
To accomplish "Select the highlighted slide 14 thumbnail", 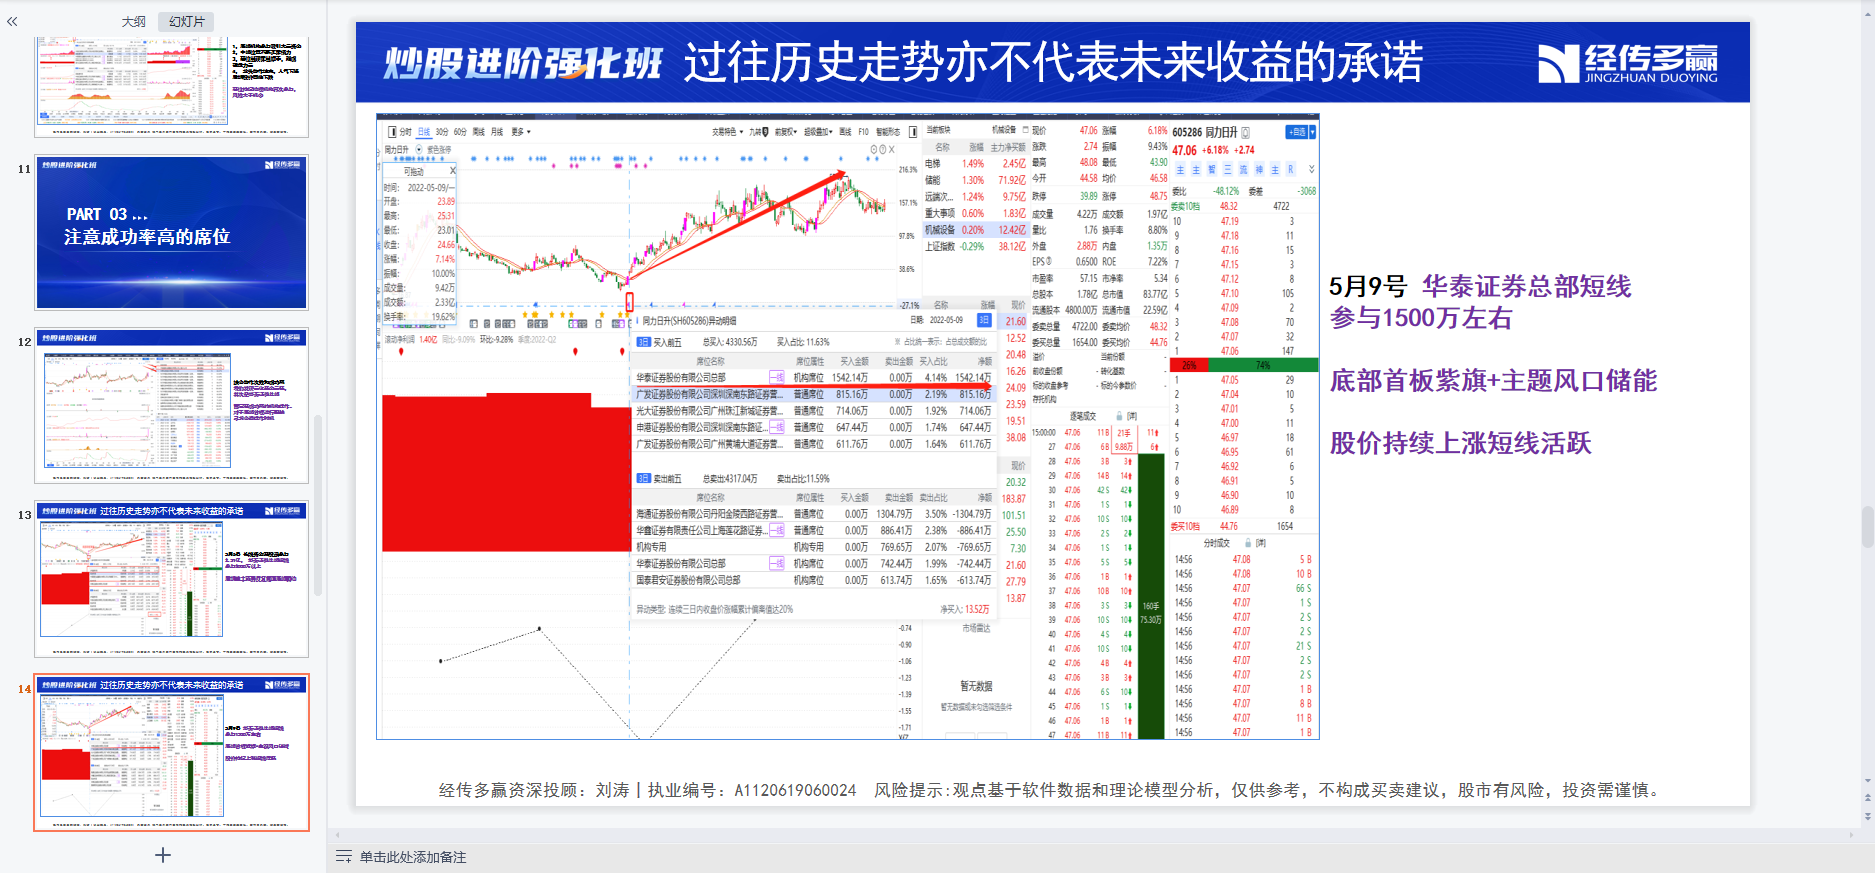I will click(x=172, y=753).
